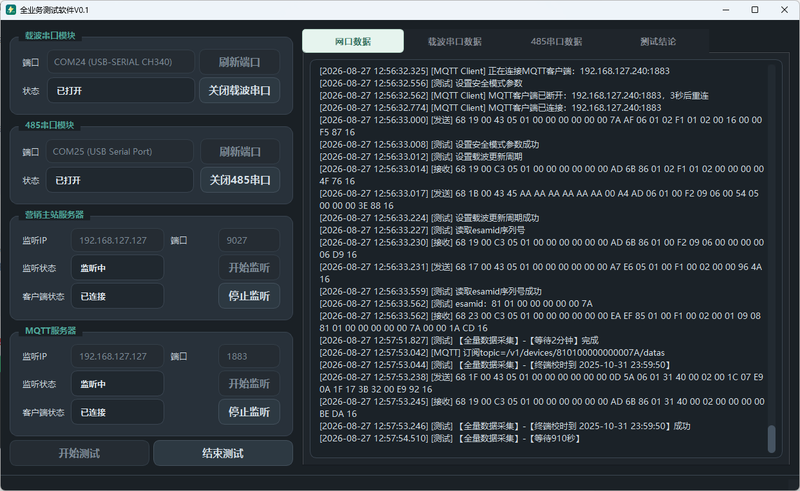Screen dimensions: 800x491
Task: Refresh ports in the 485串口模块 section
Action: (240, 152)
